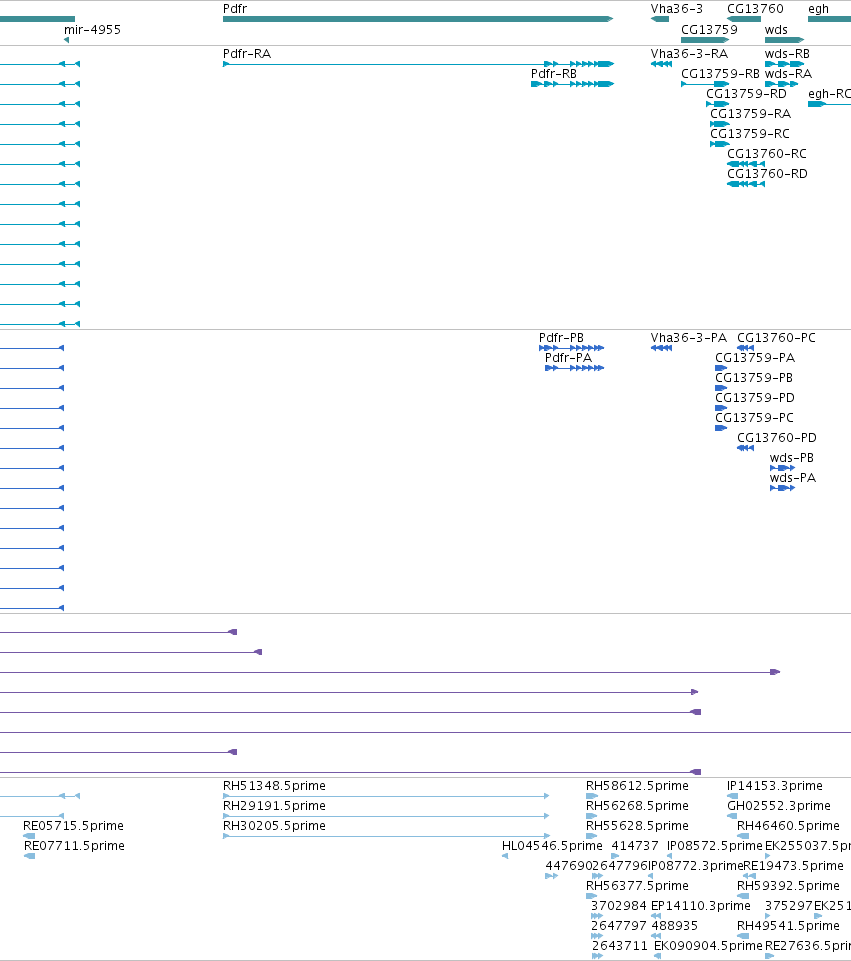Open the 488935 feature label
Viewport: 851px width, 961px height.
[x=675, y=926]
